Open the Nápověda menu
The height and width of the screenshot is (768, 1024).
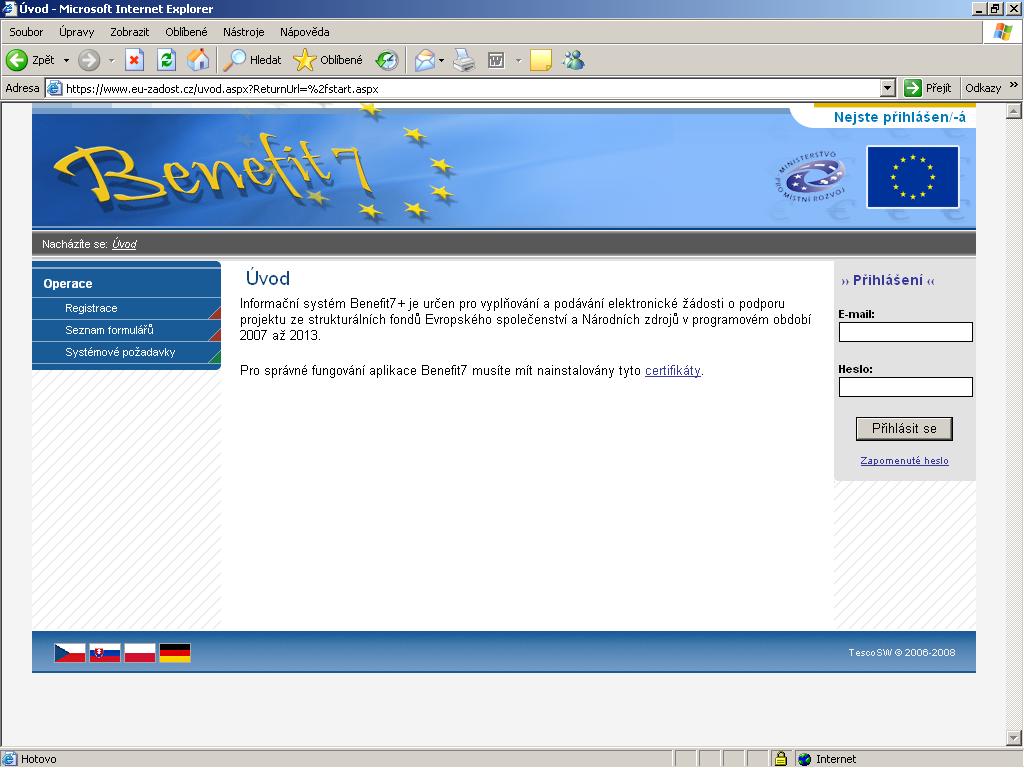[x=304, y=31]
